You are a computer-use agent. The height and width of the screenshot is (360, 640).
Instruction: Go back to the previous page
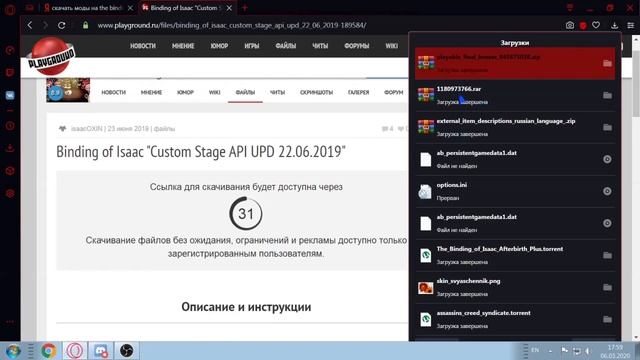pyautogui.click(x=30, y=25)
